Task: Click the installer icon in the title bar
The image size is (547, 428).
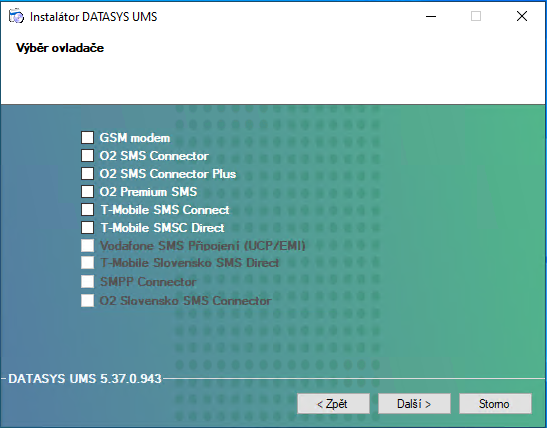Action: (x=16, y=16)
